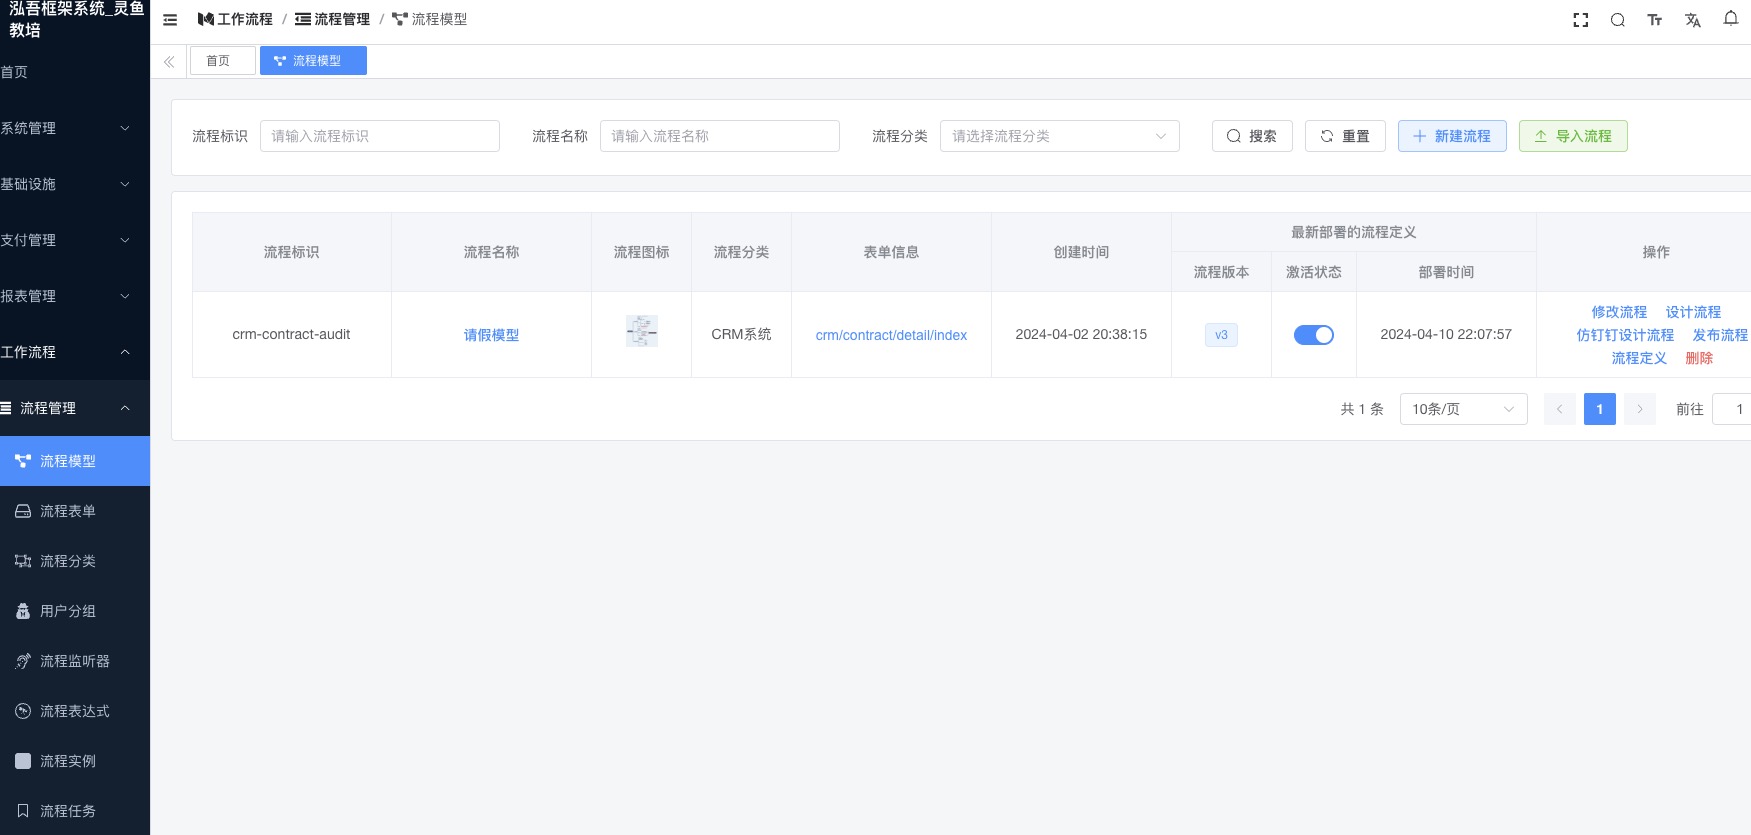This screenshot has height=835, width=1751.
Task: Click the red 删除 action link
Action: (x=1699, y=358)
